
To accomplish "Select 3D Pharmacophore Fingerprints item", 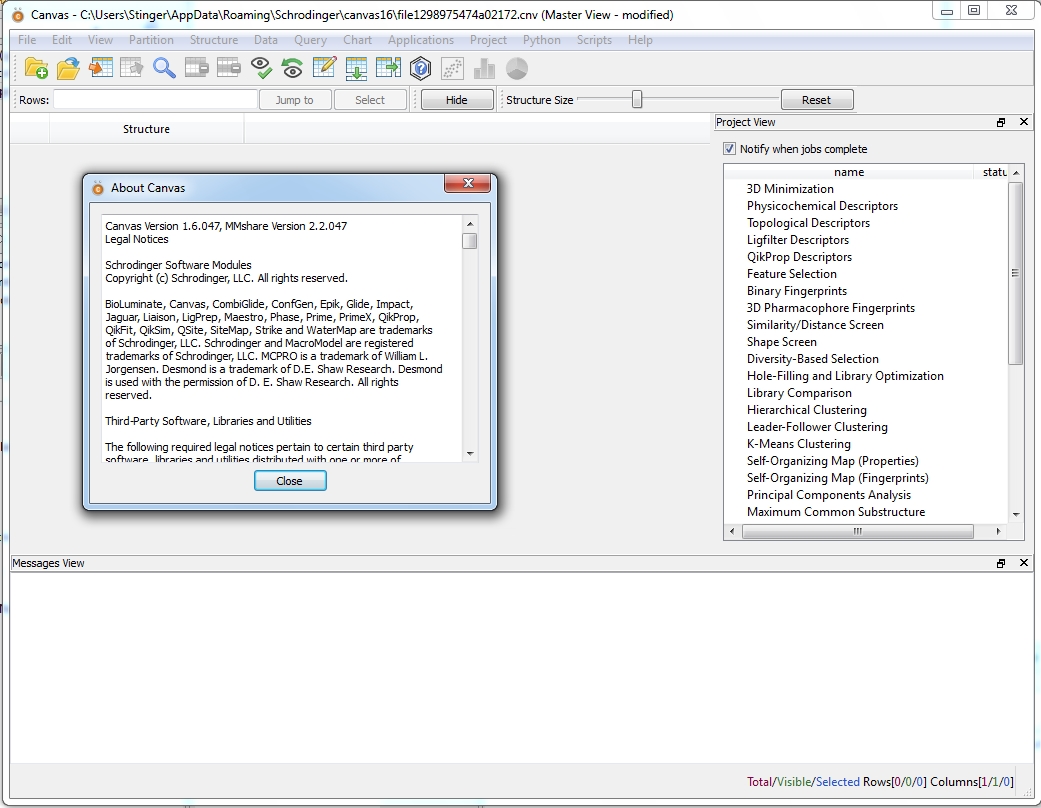I will (x=831, y=308).
